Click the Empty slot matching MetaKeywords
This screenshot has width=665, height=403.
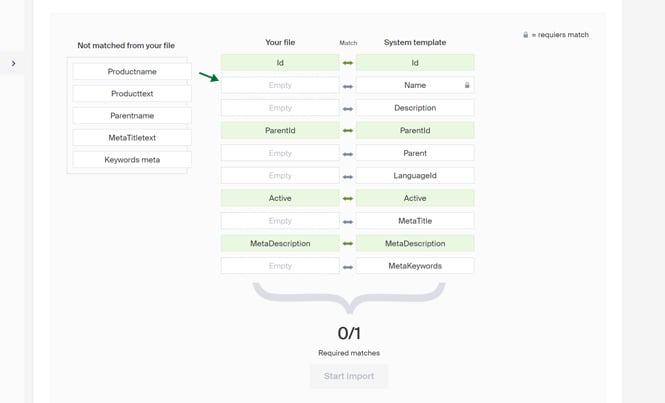280,266
